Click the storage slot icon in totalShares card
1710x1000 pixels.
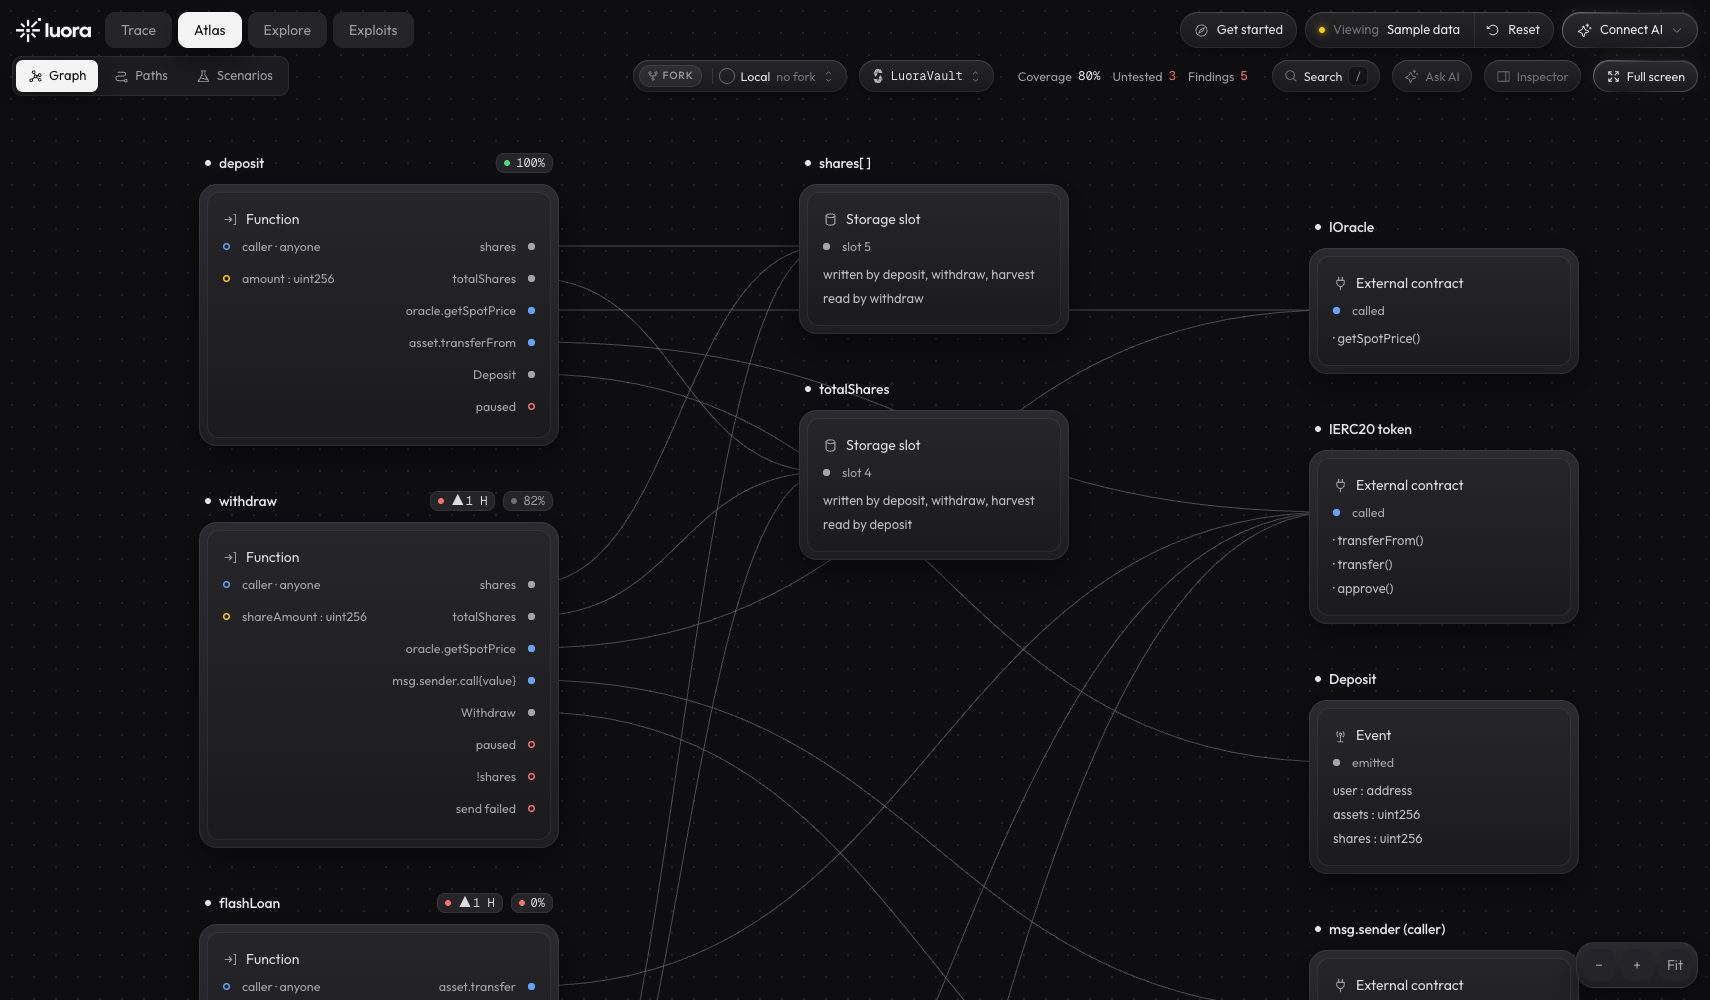tap(830, 445)
